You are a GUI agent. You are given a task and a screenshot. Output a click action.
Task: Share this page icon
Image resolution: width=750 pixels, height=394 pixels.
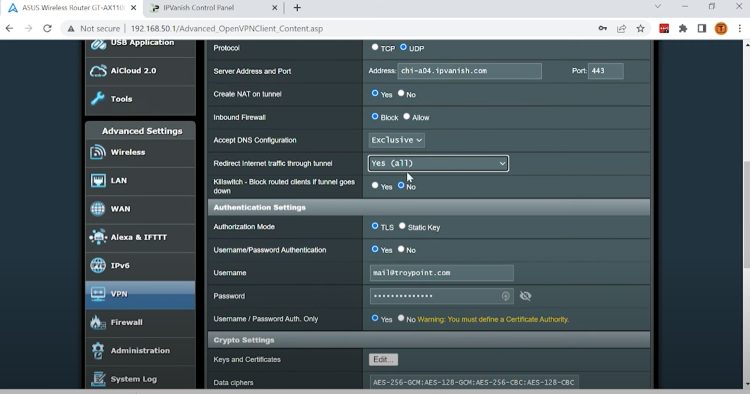621,29
